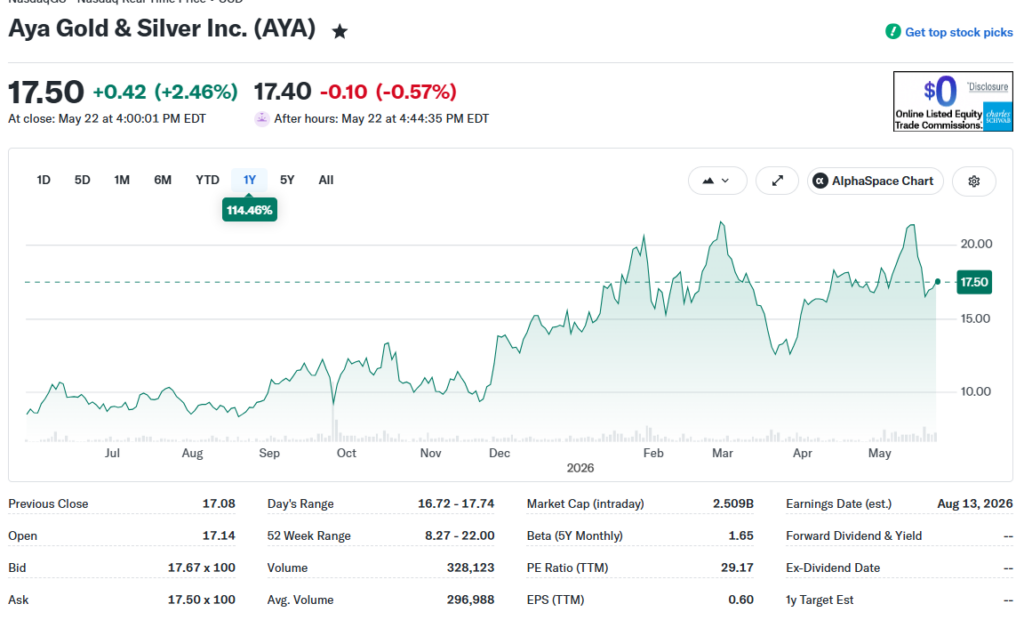Add AYA to watchlist with star icon

click(x=340, y=31)
